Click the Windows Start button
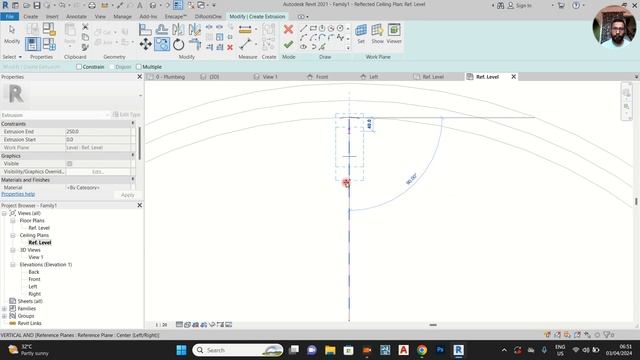This screenshot has width=640, height=360. [182, 350]
